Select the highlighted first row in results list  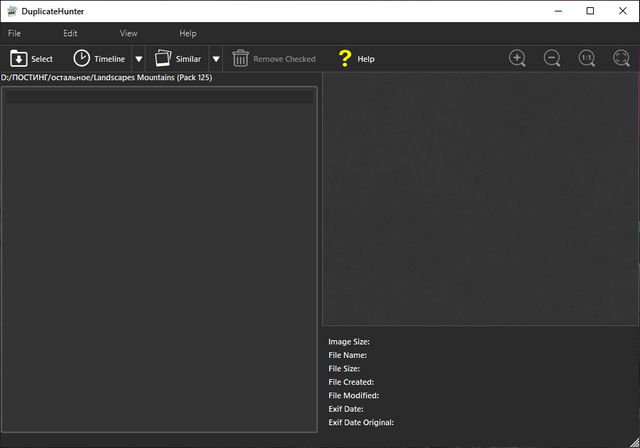[x=159, y=98]
